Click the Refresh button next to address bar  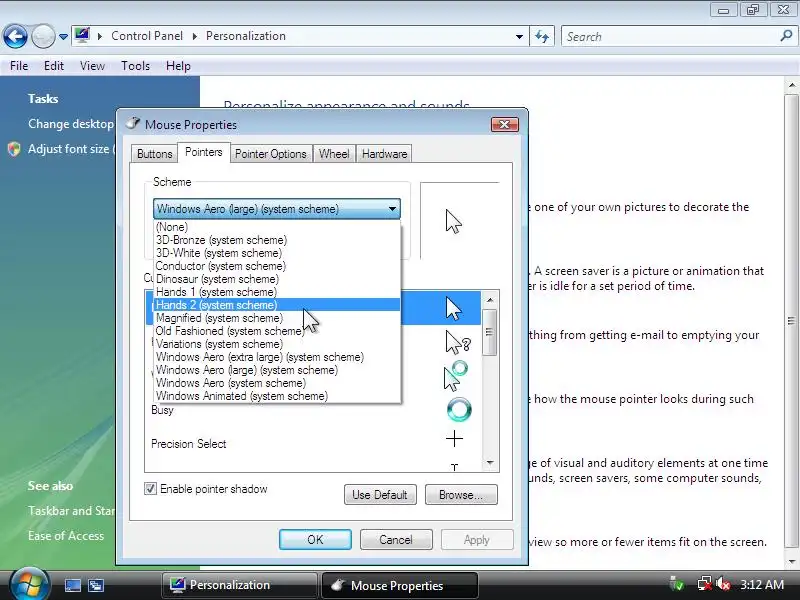[542, 37]
